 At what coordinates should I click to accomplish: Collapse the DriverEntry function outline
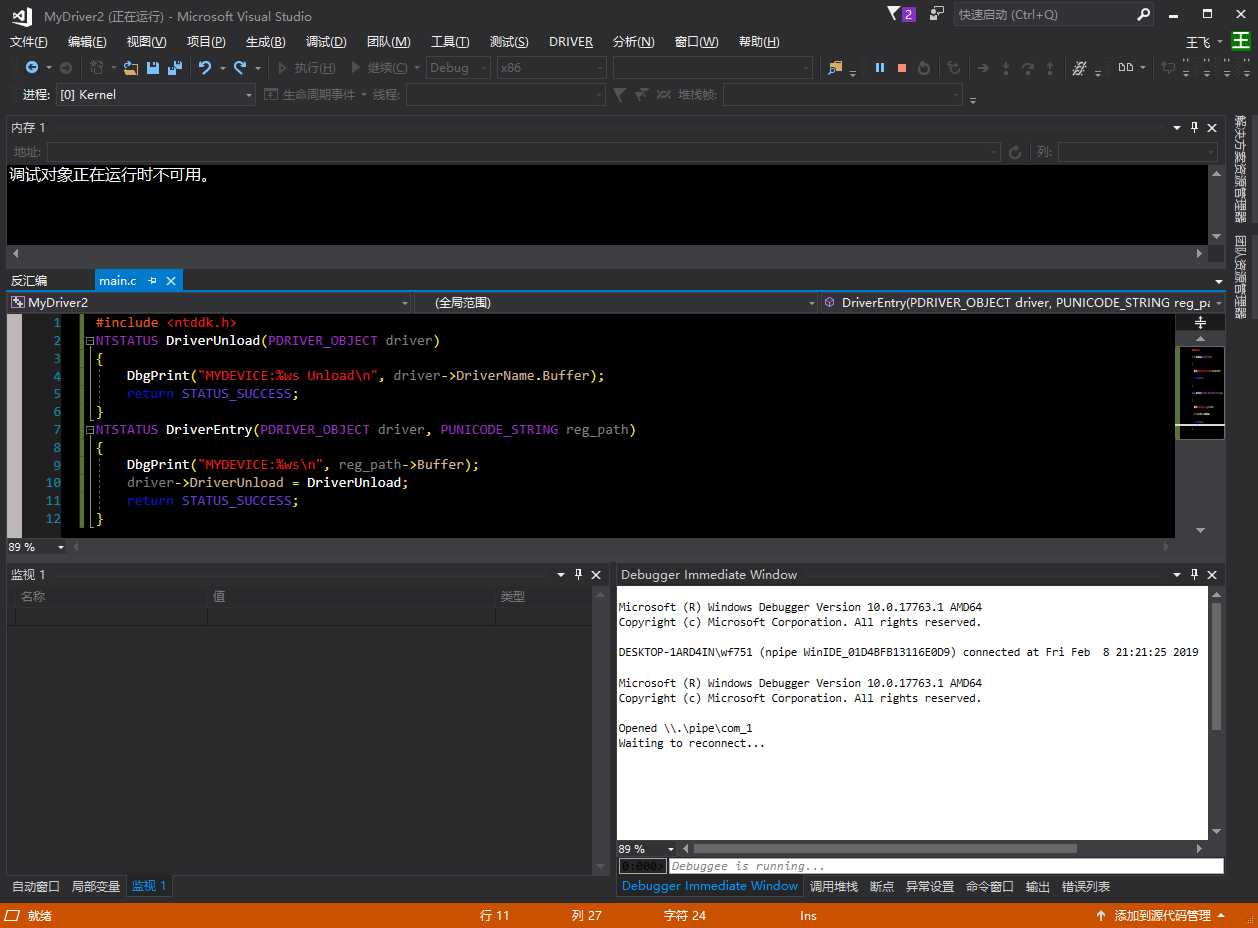[90, 430]
